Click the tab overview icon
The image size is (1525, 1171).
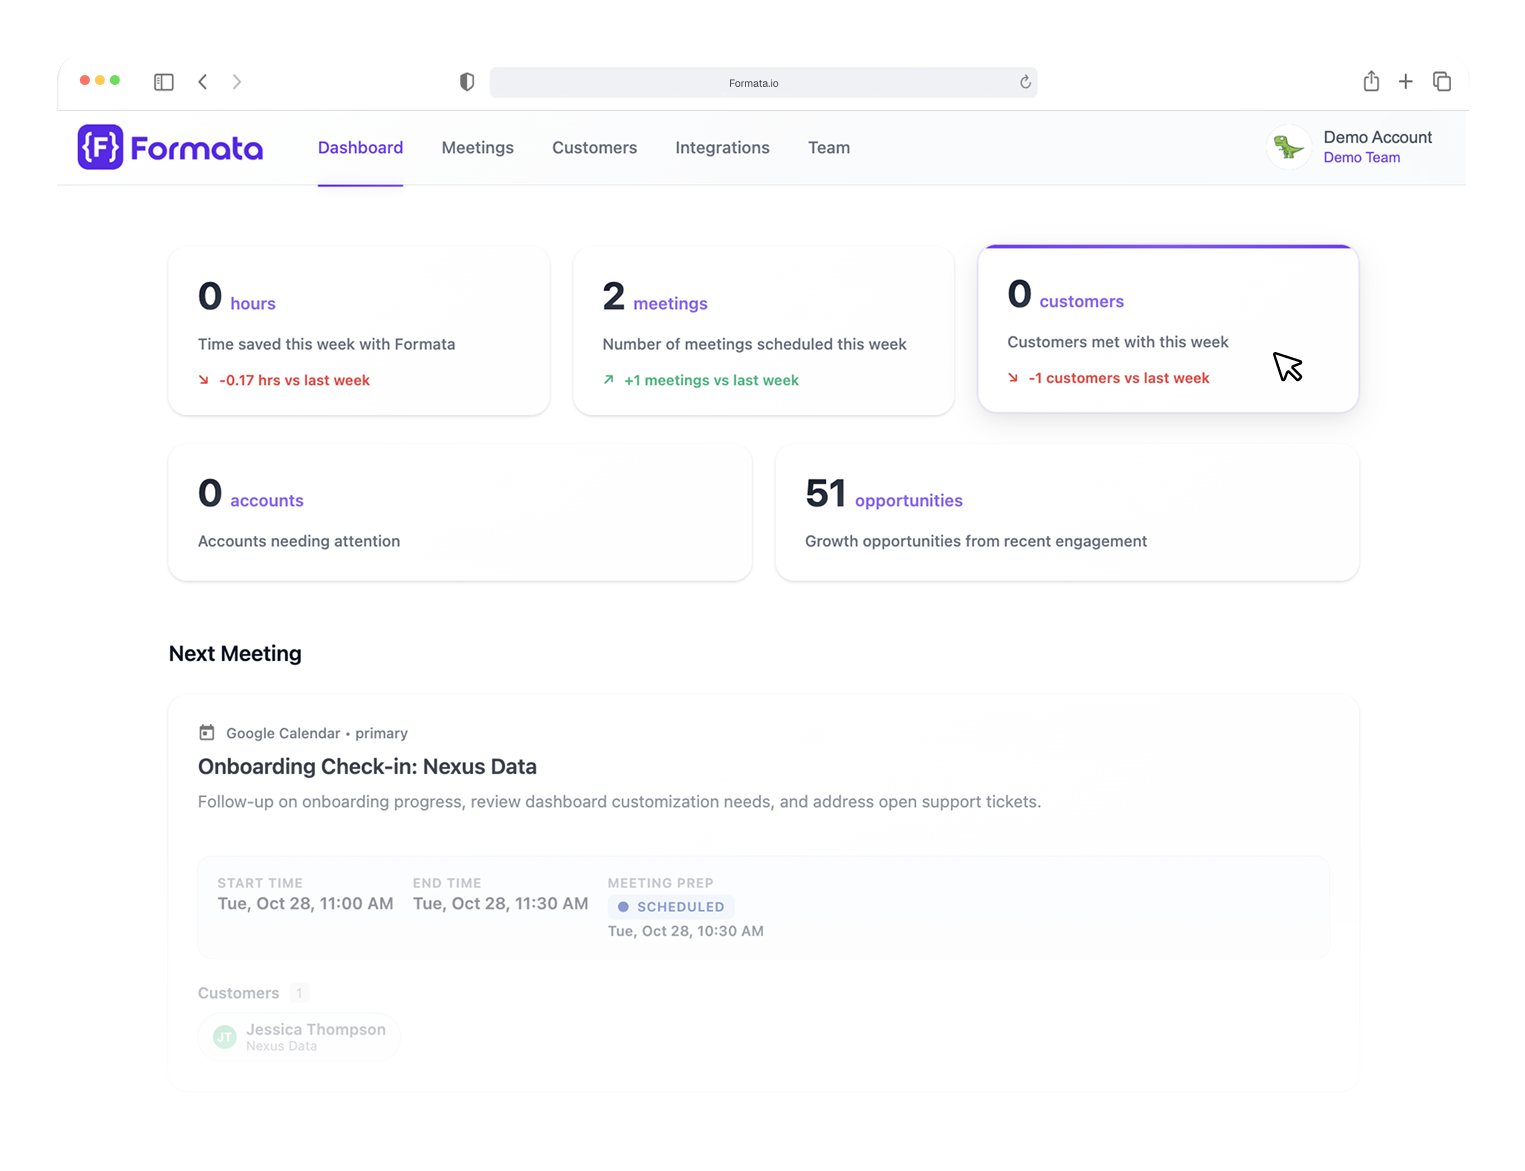[1442, 81]
